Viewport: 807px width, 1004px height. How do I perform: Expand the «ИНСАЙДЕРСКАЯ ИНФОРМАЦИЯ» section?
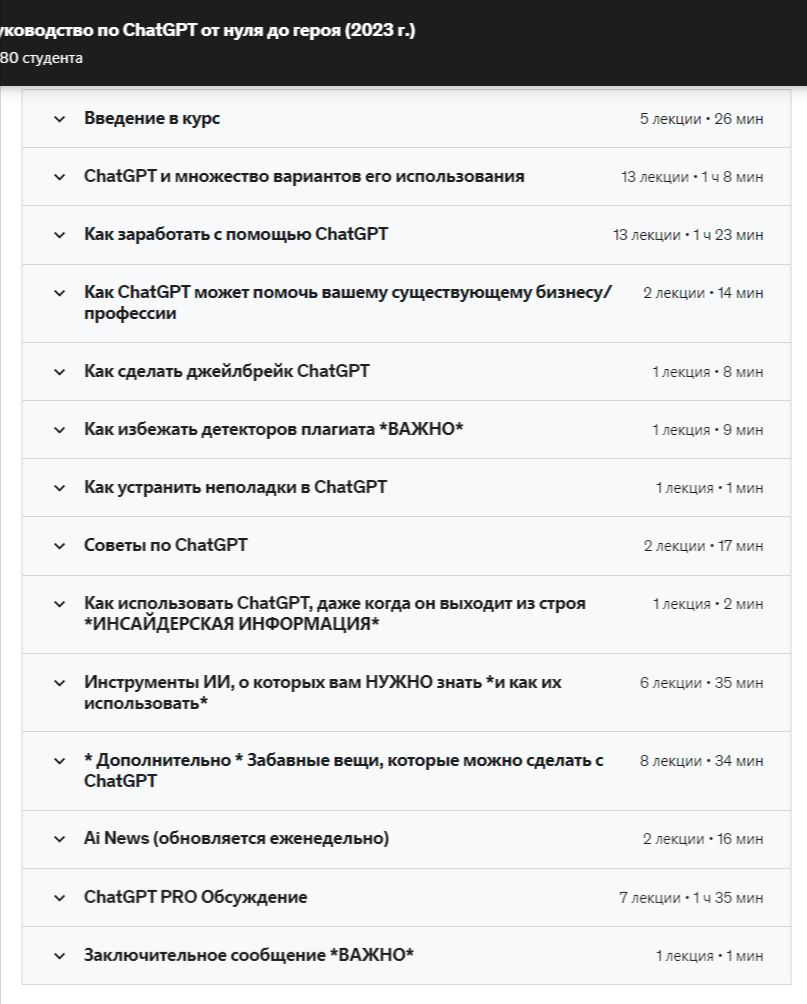pos(60,604)
